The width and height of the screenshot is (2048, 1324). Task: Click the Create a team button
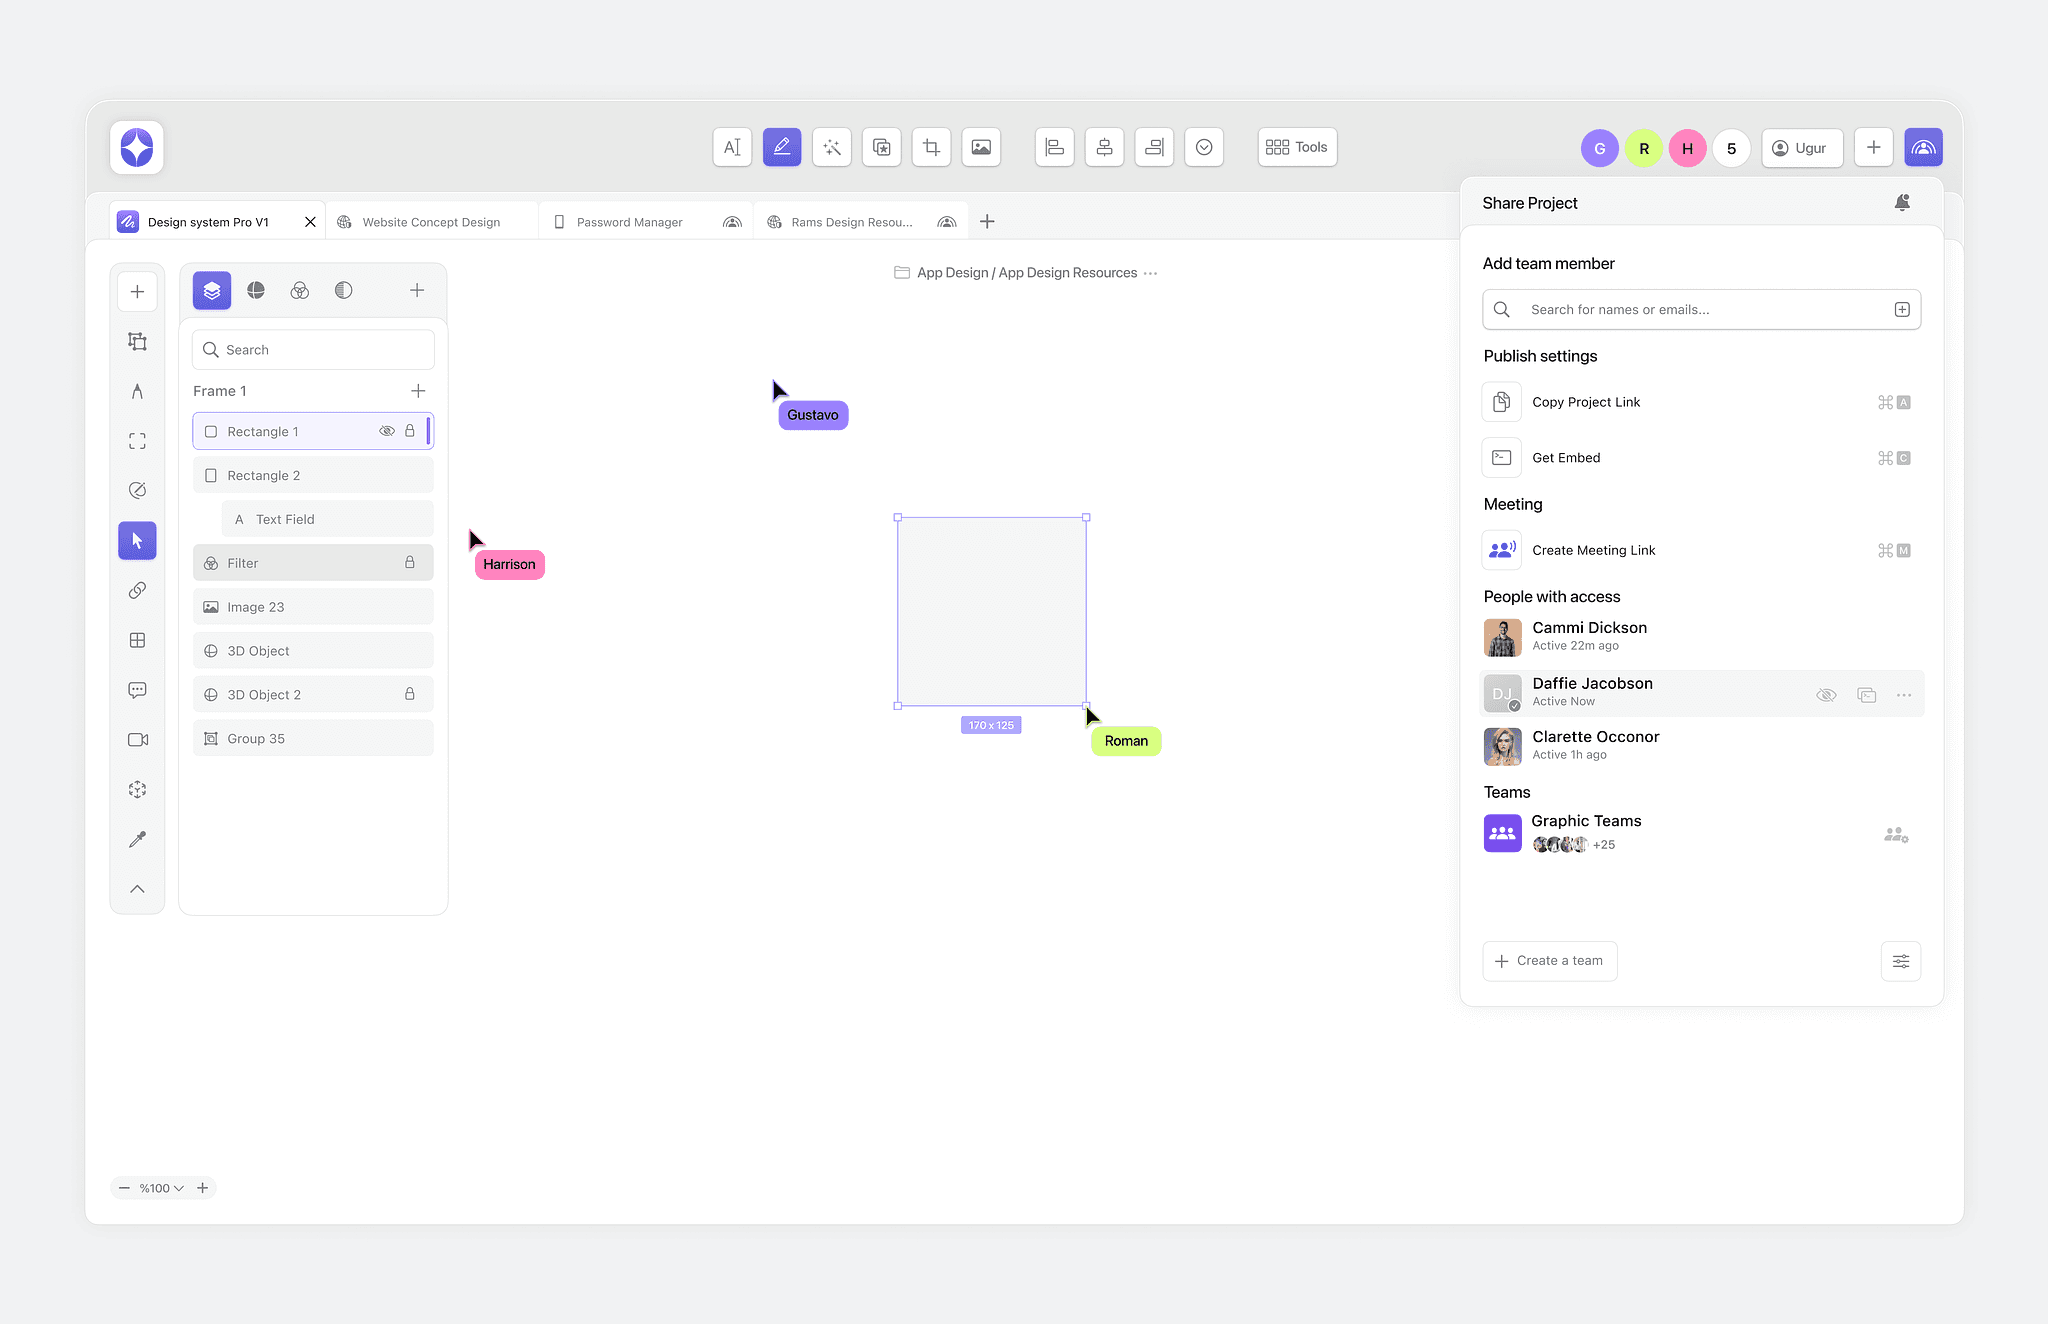pos(1548,960)
